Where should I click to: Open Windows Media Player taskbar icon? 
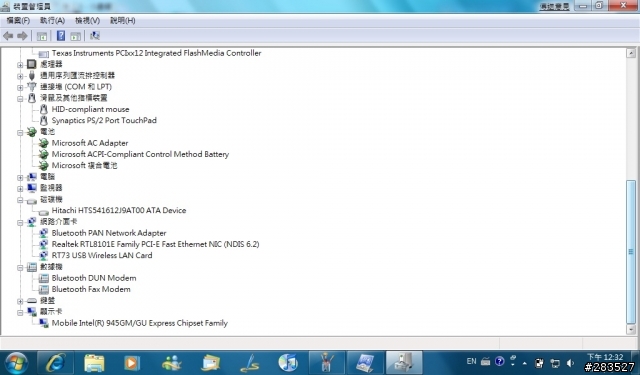point(132,363)
